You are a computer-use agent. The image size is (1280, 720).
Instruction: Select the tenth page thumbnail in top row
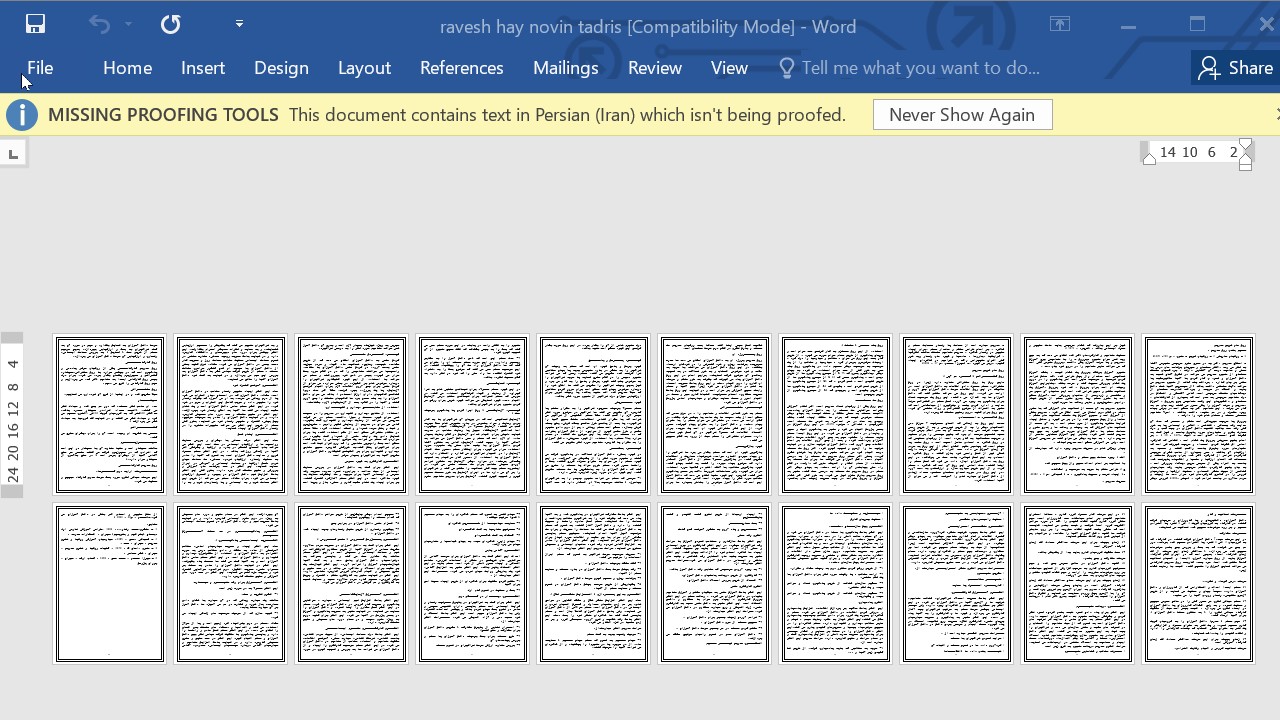[x=1198, y=415]
